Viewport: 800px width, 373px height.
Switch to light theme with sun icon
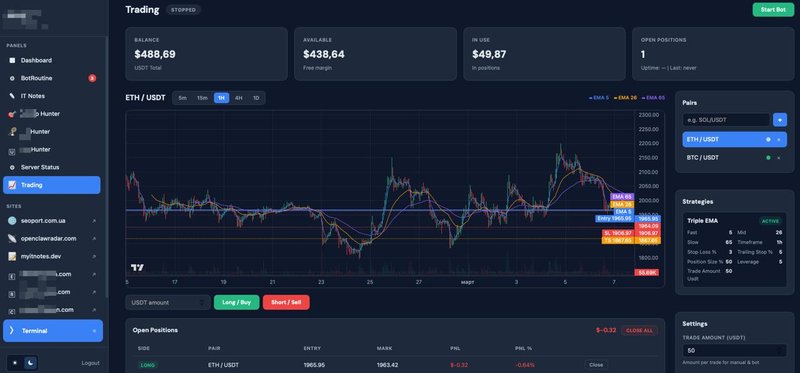(x=15, y=363)
